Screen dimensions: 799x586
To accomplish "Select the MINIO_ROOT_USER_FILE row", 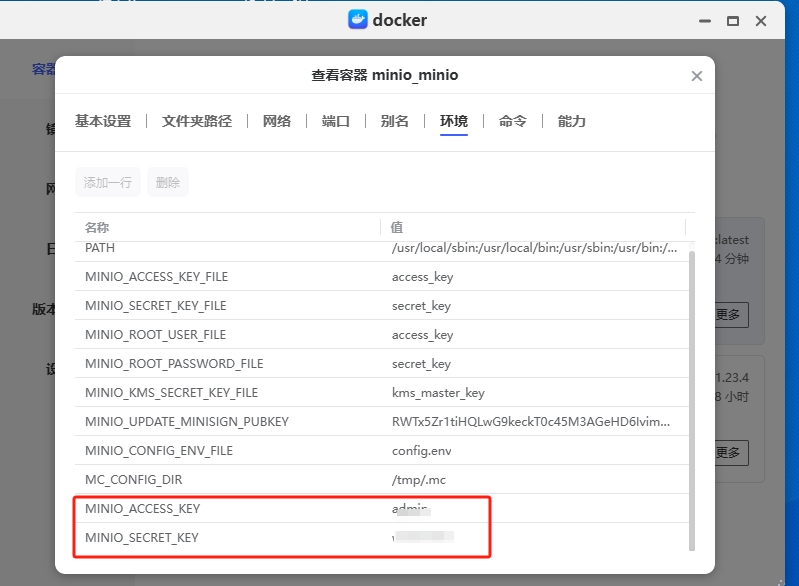I will [382, 334].
